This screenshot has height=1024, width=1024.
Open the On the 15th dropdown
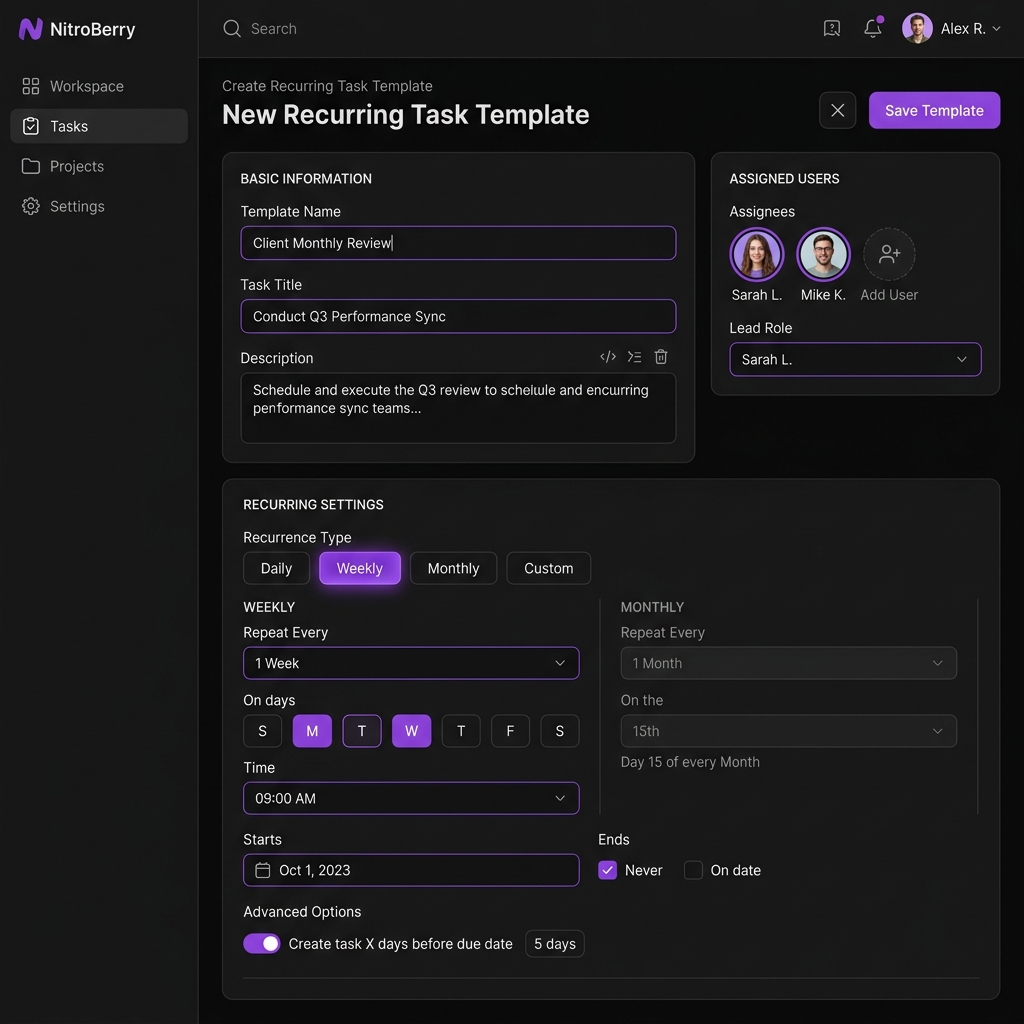[788, 731]
